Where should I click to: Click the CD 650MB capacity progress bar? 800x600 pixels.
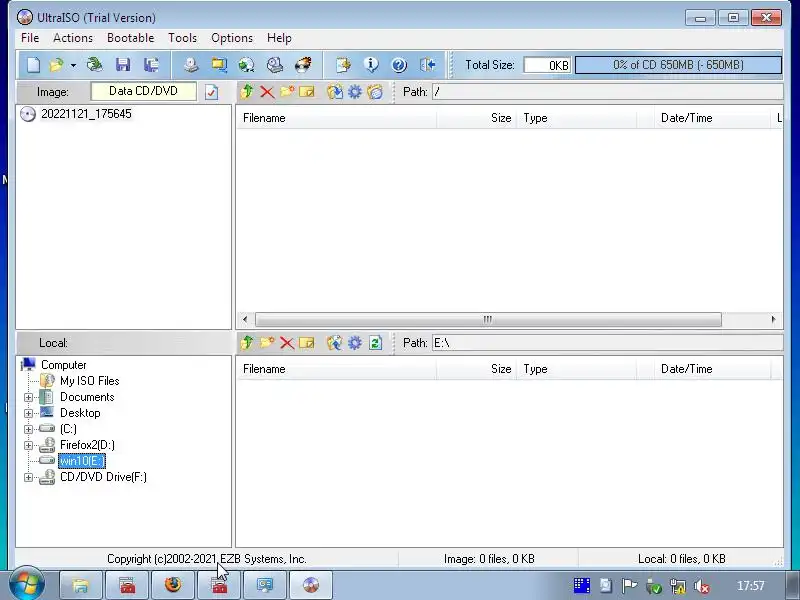[678, 65]
